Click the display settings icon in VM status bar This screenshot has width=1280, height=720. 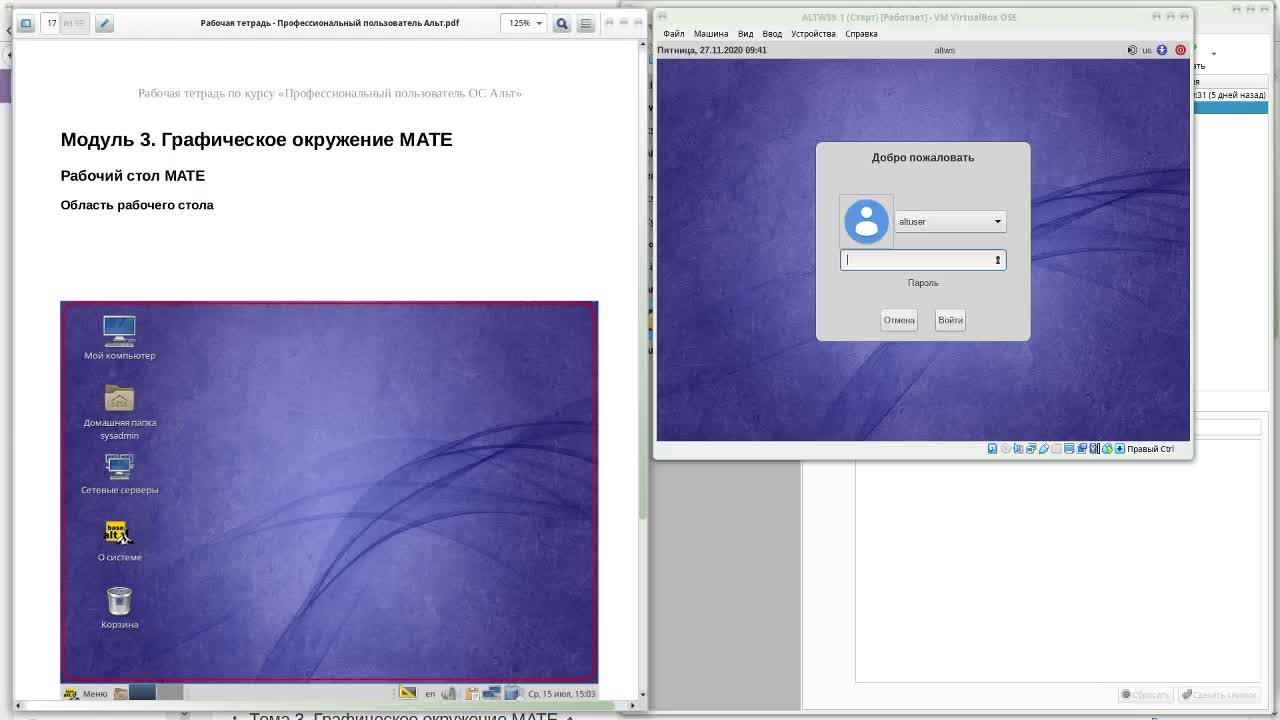tap(1069, 449)
